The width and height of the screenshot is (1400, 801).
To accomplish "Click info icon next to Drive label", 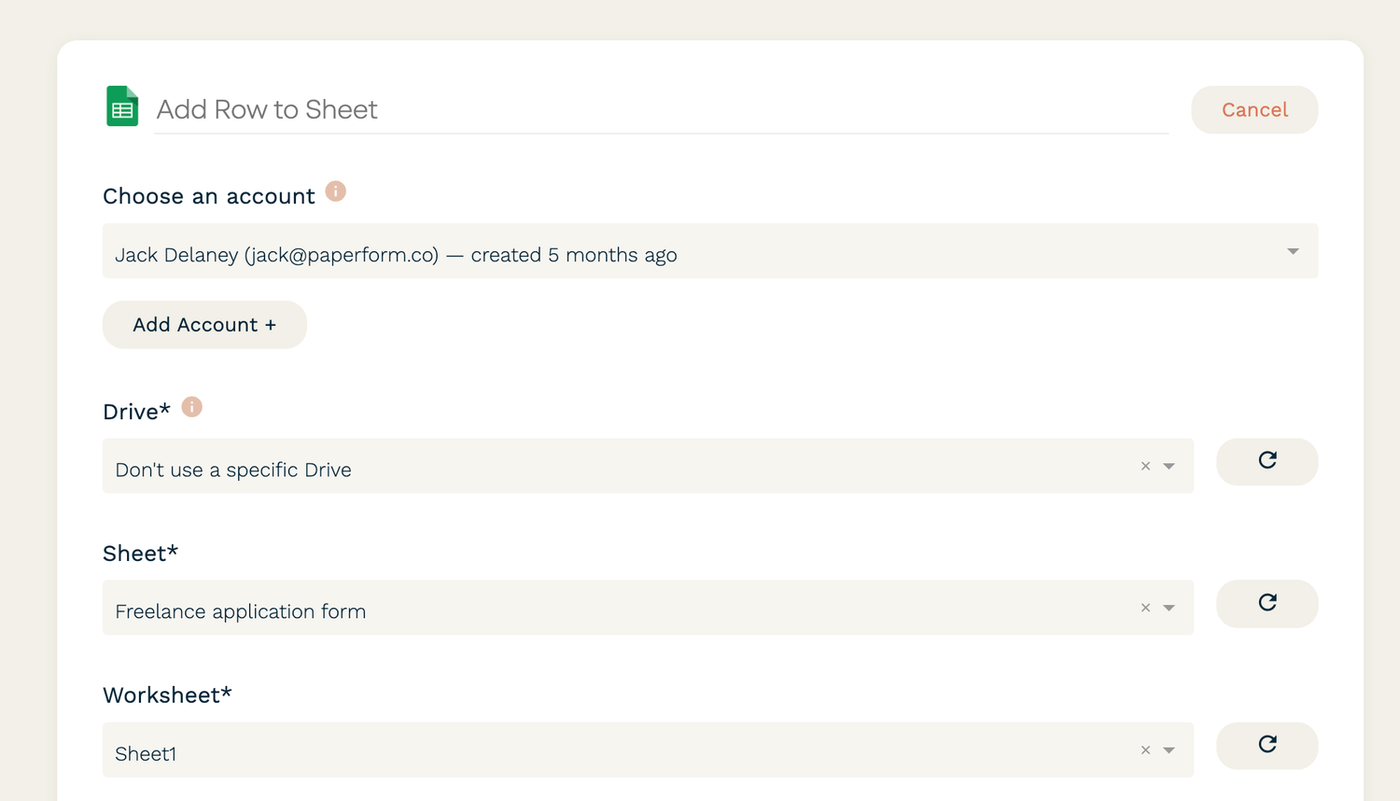I will pyautogui.click(x=192, y=407).
